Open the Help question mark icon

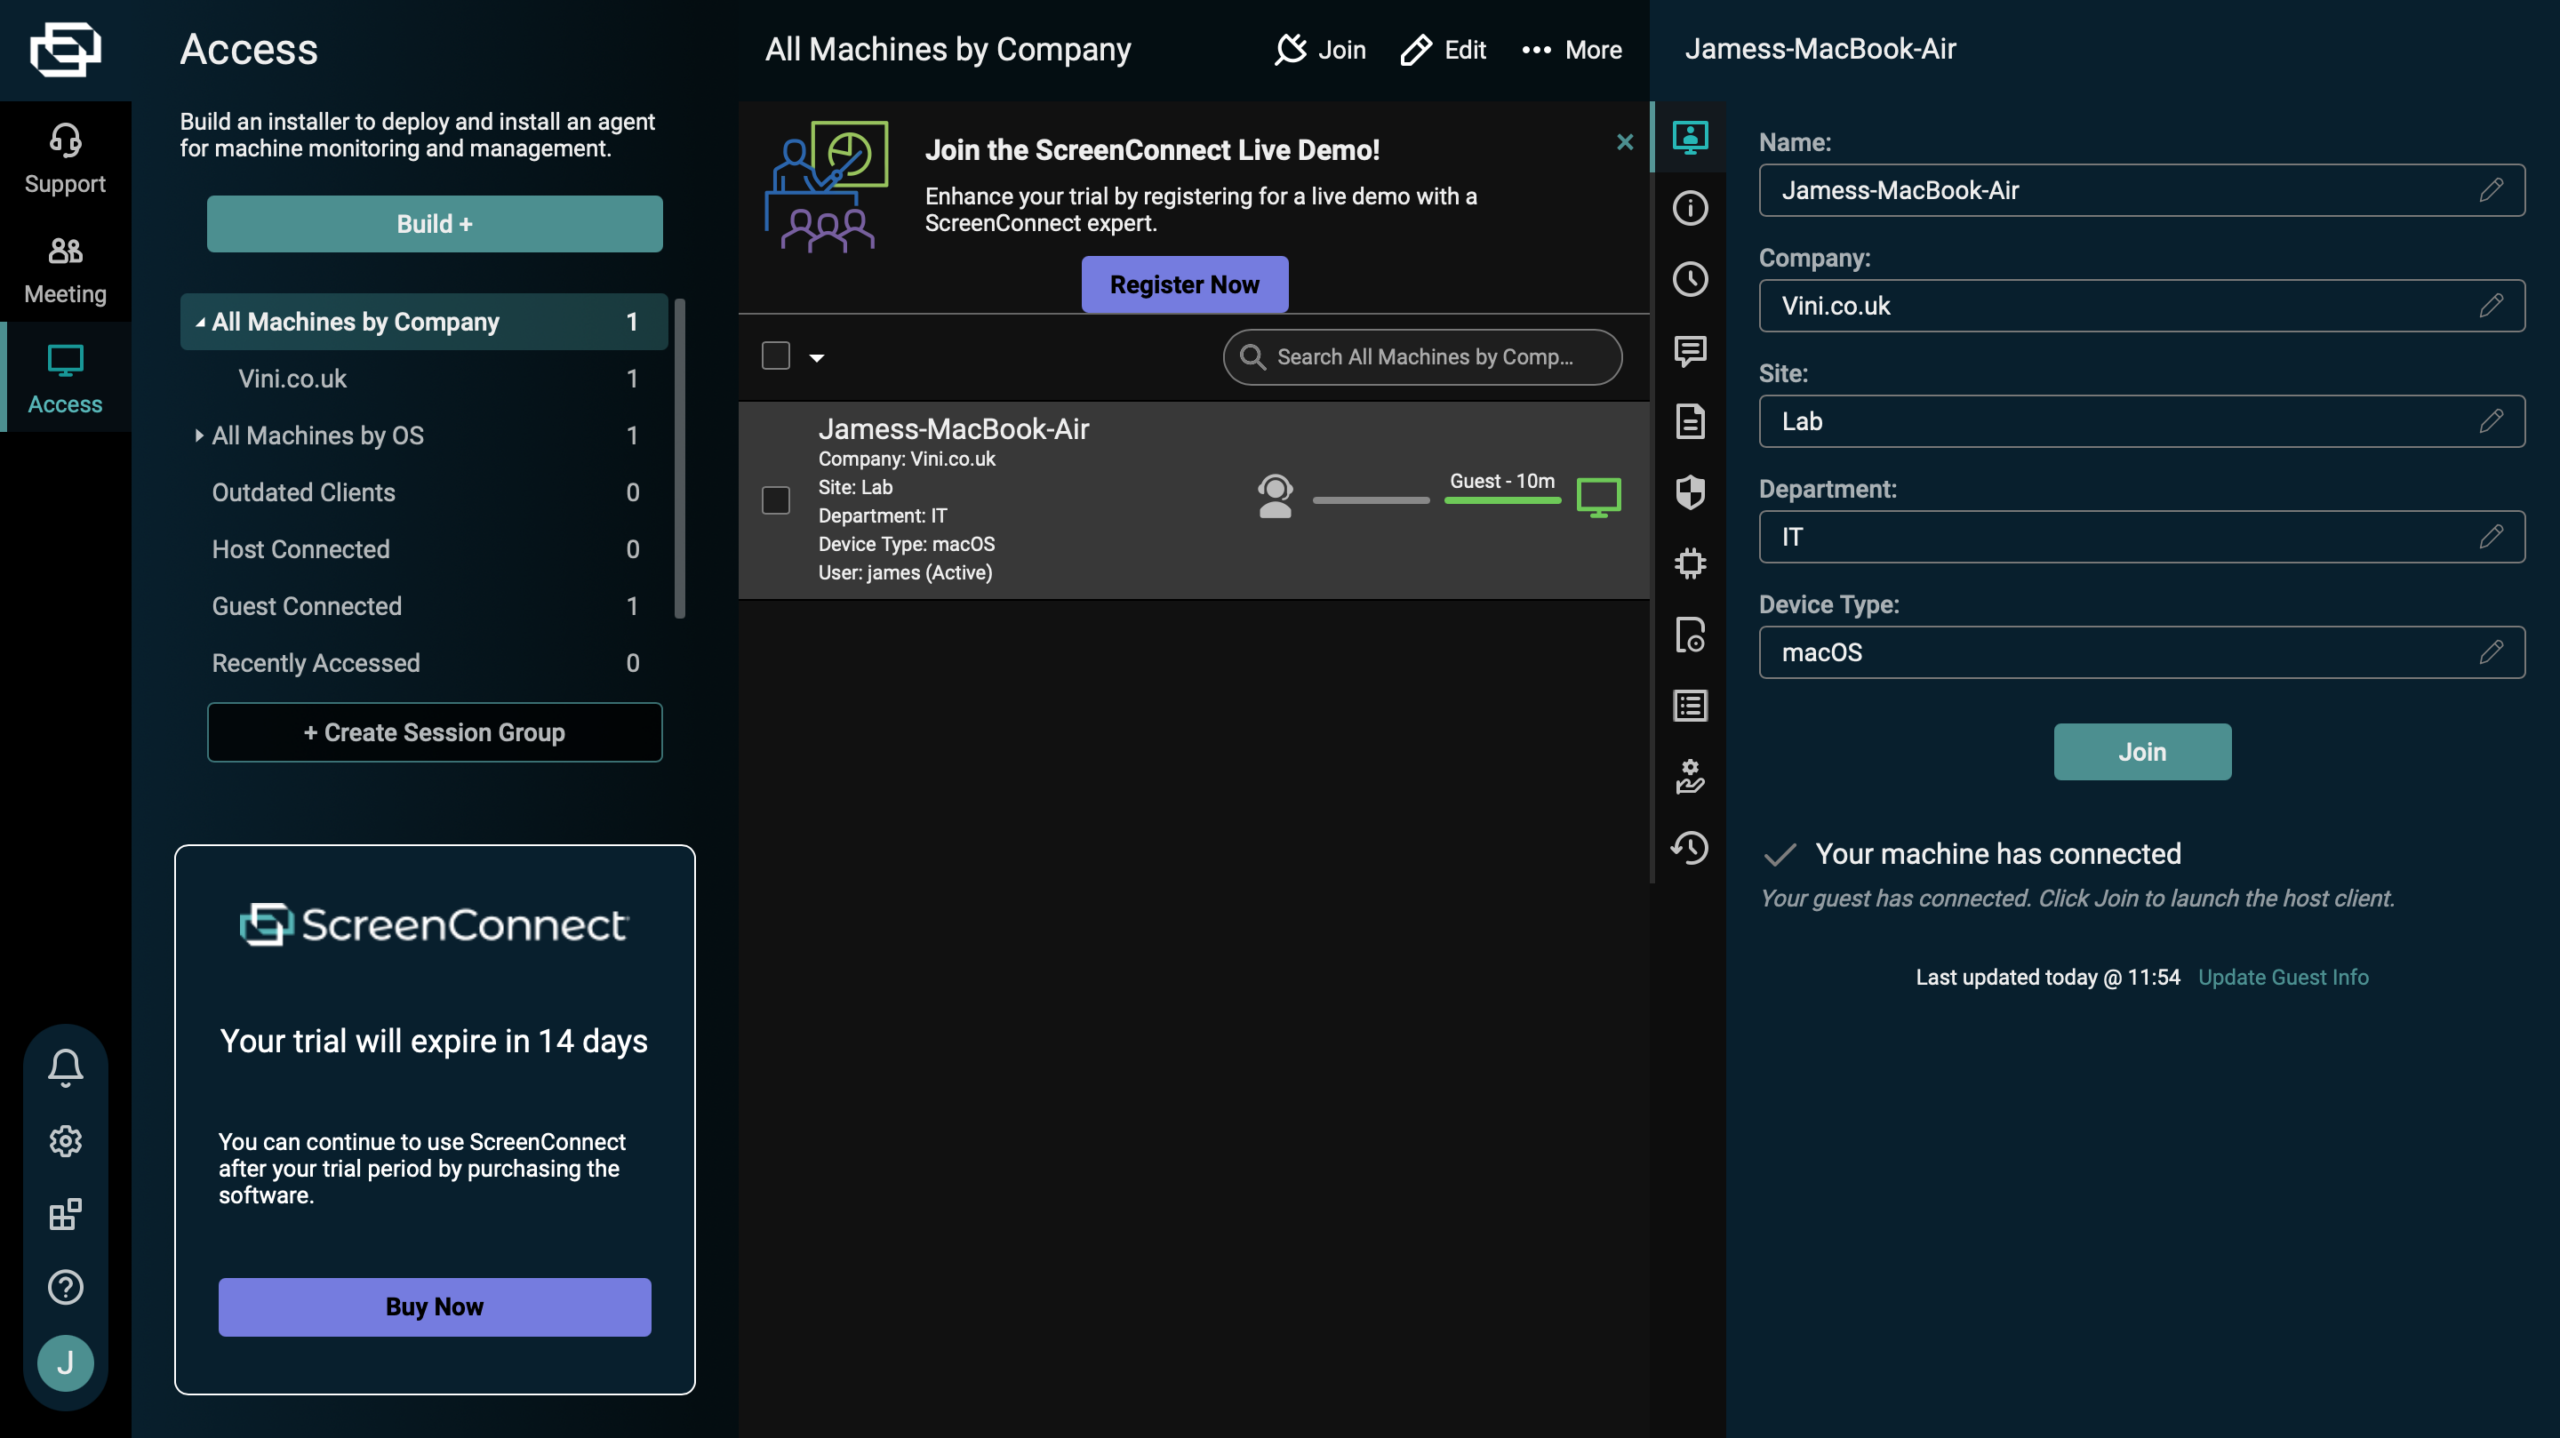[65, 1287]
